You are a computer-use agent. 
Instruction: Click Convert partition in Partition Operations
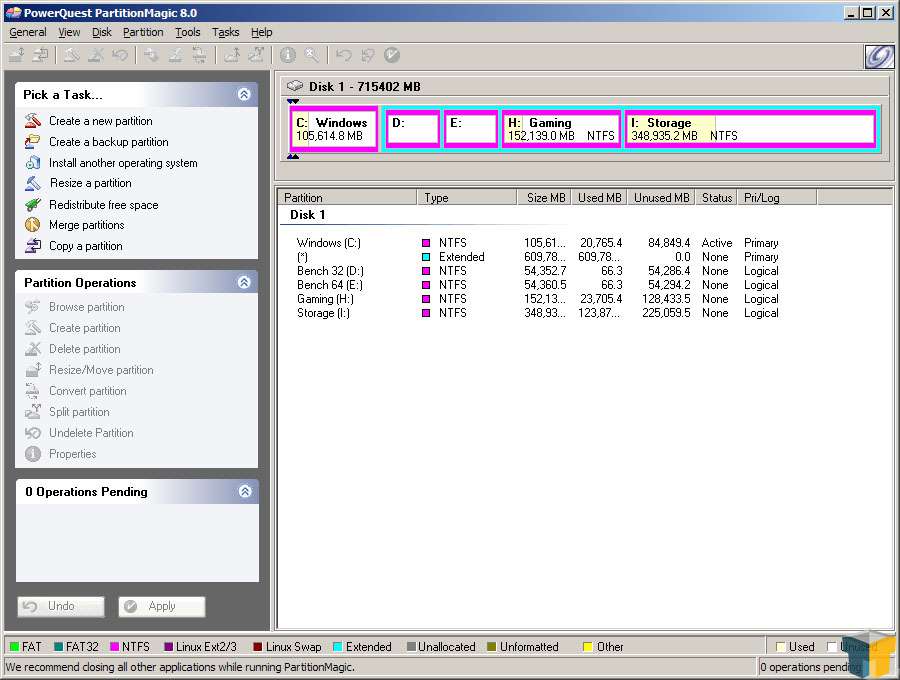[88, 391]
